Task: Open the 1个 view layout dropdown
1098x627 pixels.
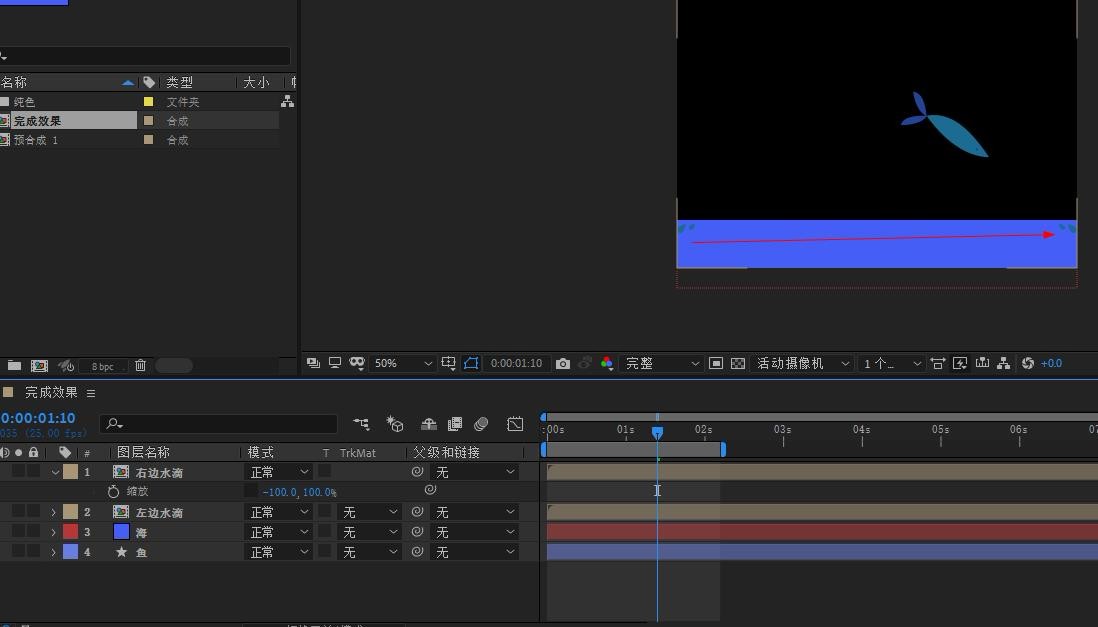Action: [x=891, y=363]
